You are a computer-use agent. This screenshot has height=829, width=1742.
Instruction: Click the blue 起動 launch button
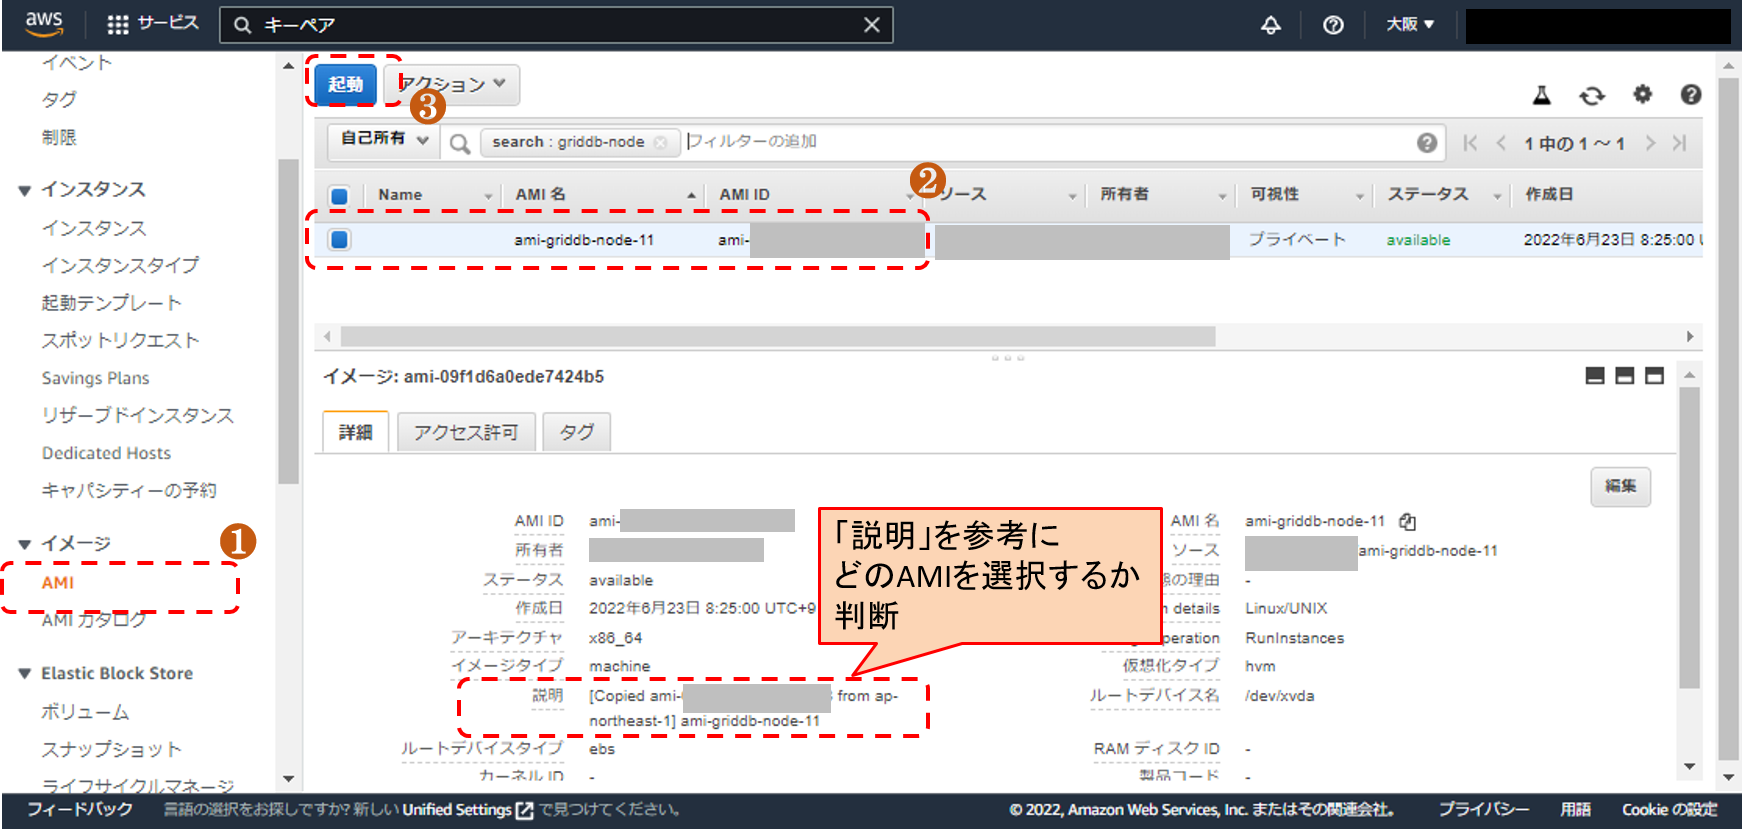point(346,85)
